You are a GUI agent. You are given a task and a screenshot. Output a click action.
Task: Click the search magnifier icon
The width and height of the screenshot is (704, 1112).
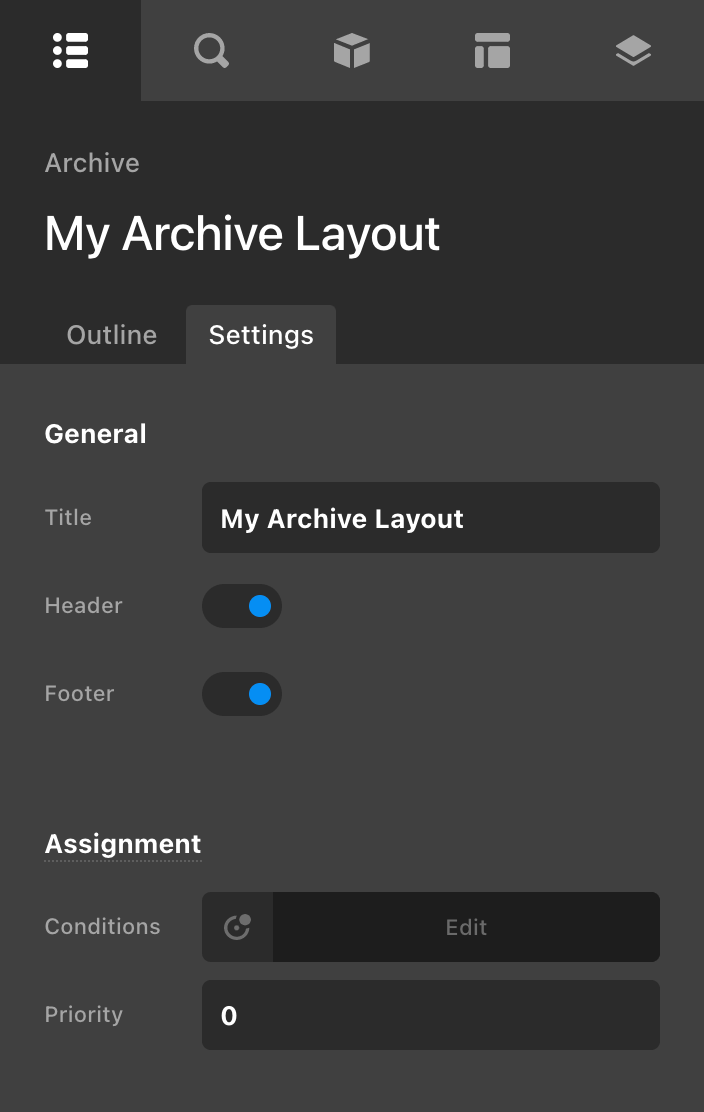211,50
